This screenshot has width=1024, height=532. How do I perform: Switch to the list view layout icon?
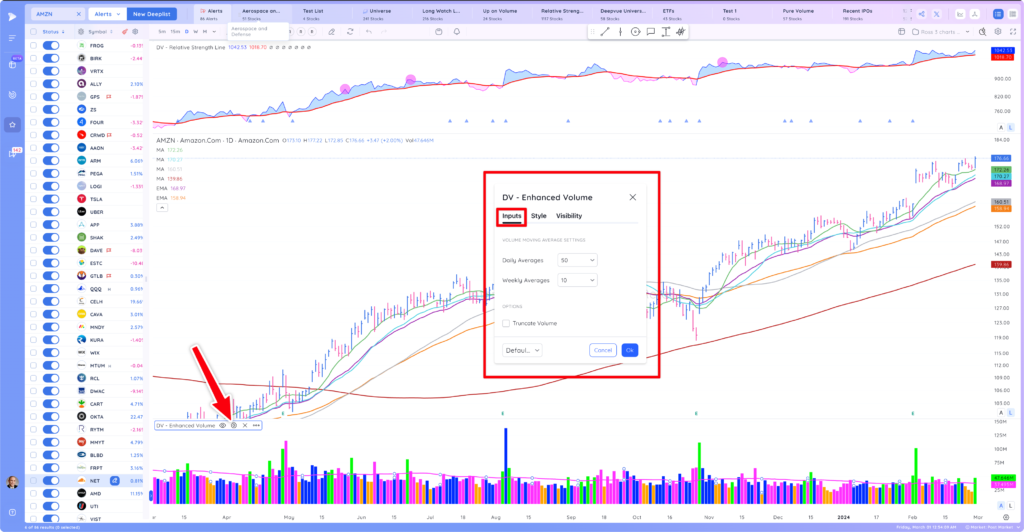pos(998,14)
